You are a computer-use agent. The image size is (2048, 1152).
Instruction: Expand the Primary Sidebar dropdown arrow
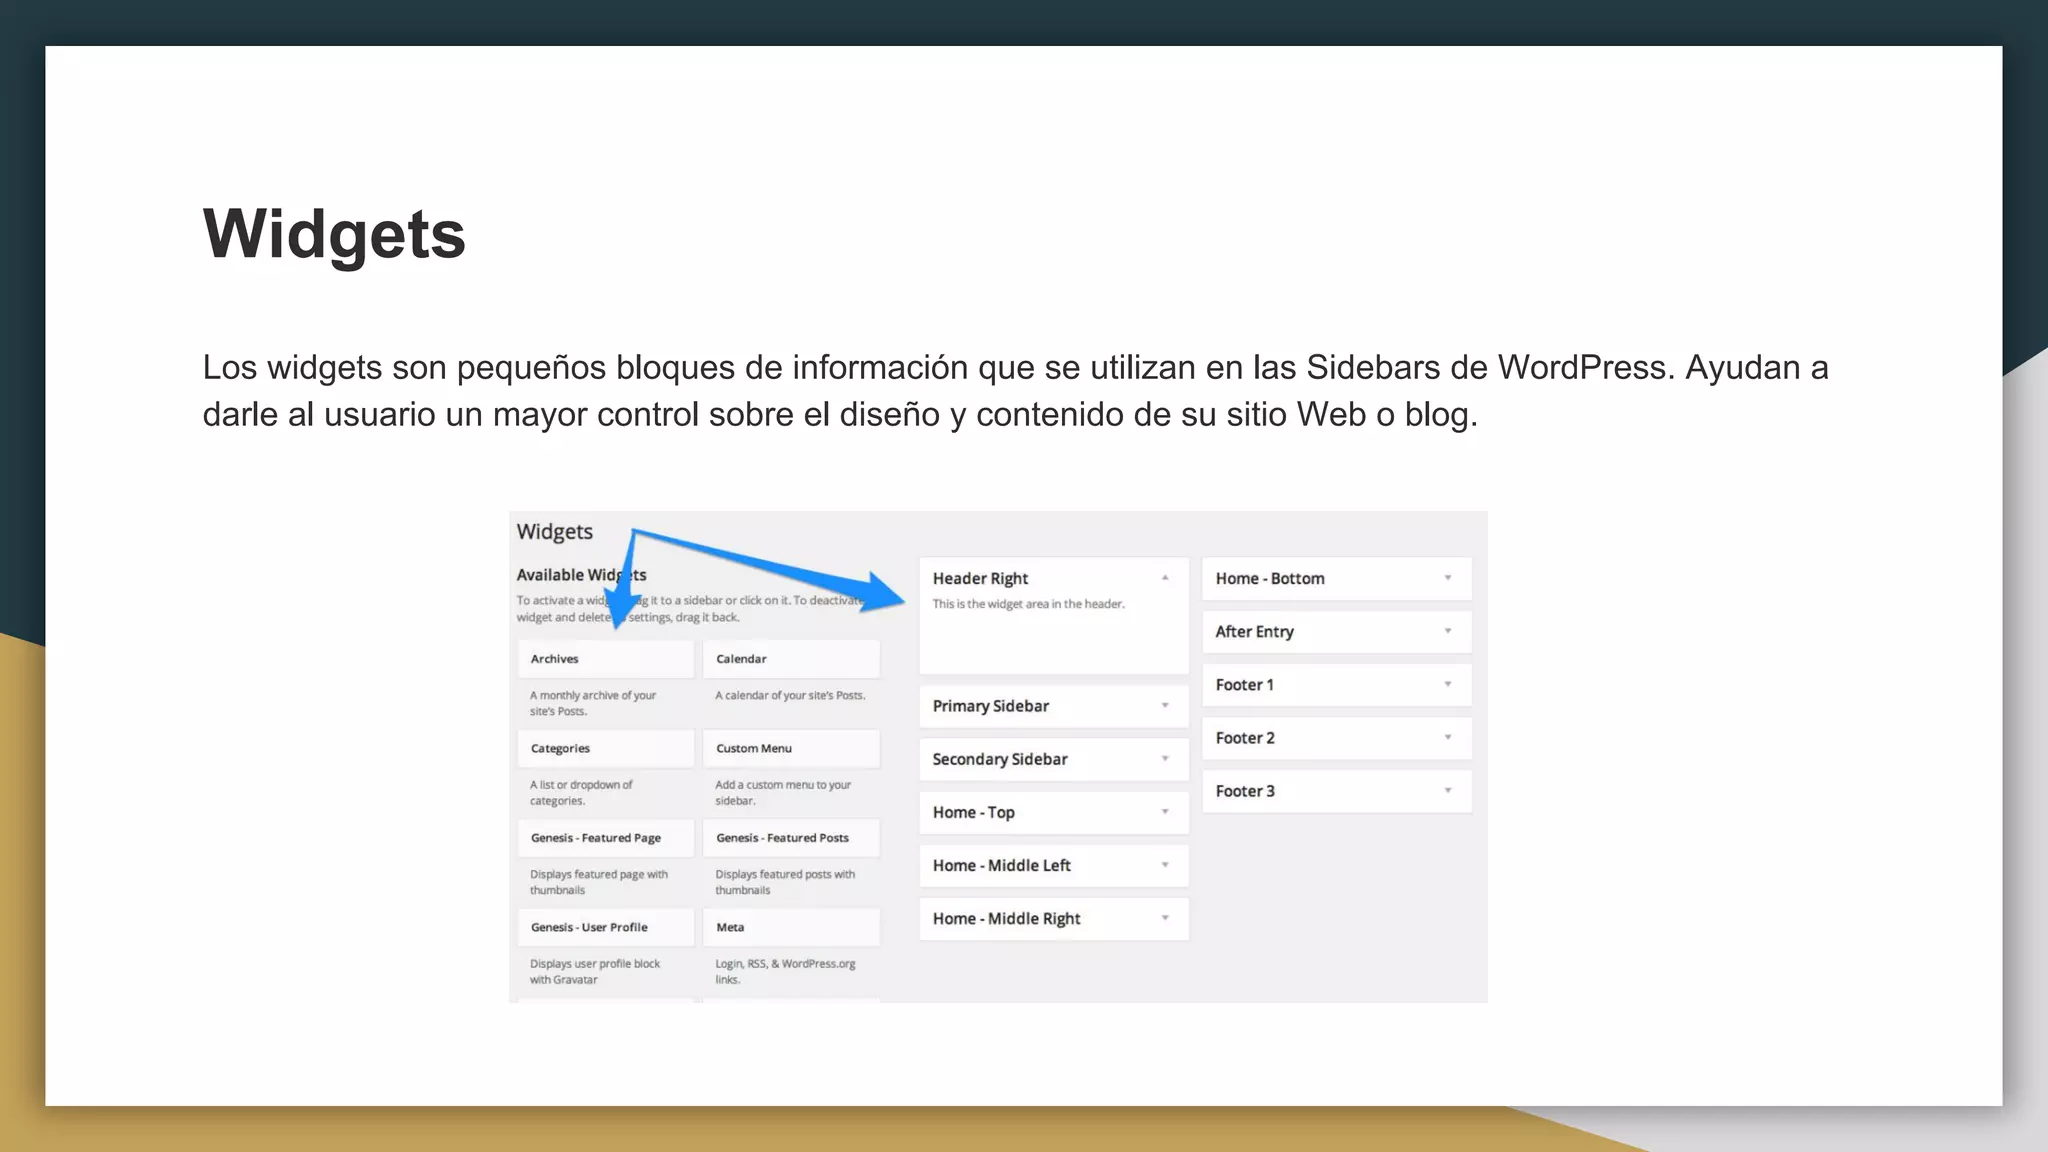(1165, 706)
